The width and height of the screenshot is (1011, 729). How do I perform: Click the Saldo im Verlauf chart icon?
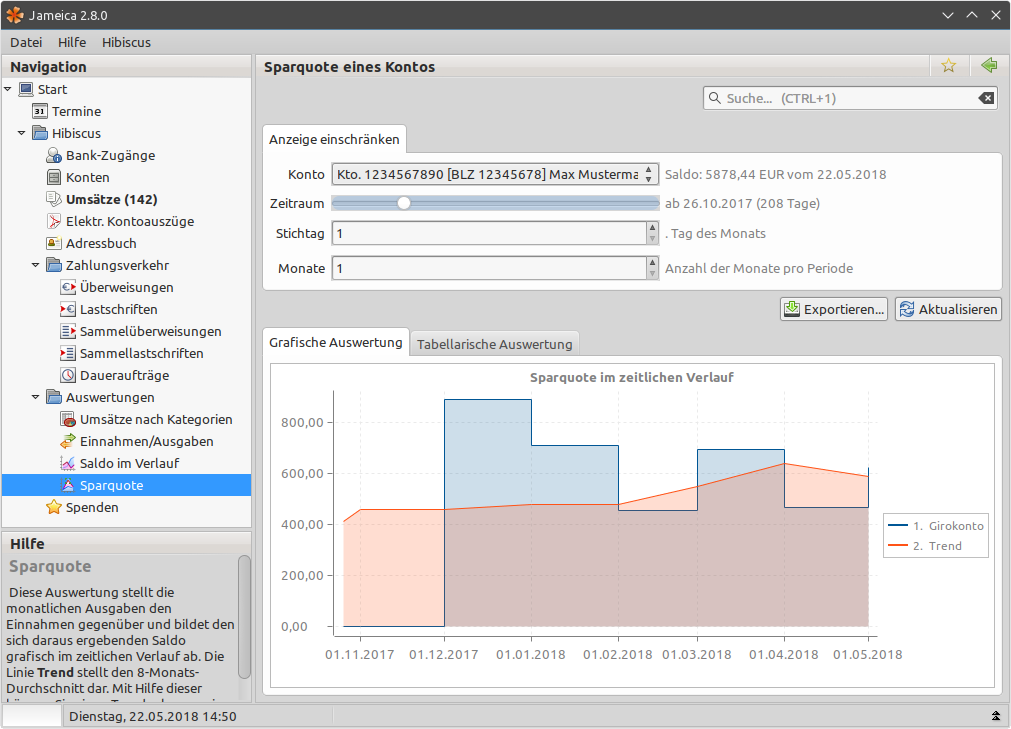click(x=68, y=463)
